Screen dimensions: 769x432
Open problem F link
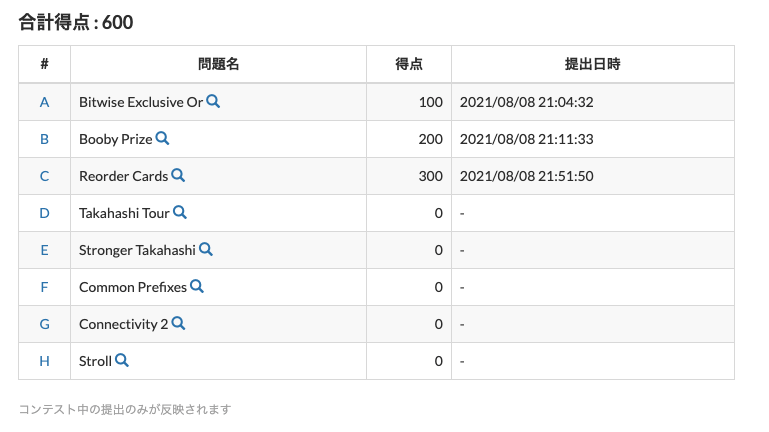(44, 287)
